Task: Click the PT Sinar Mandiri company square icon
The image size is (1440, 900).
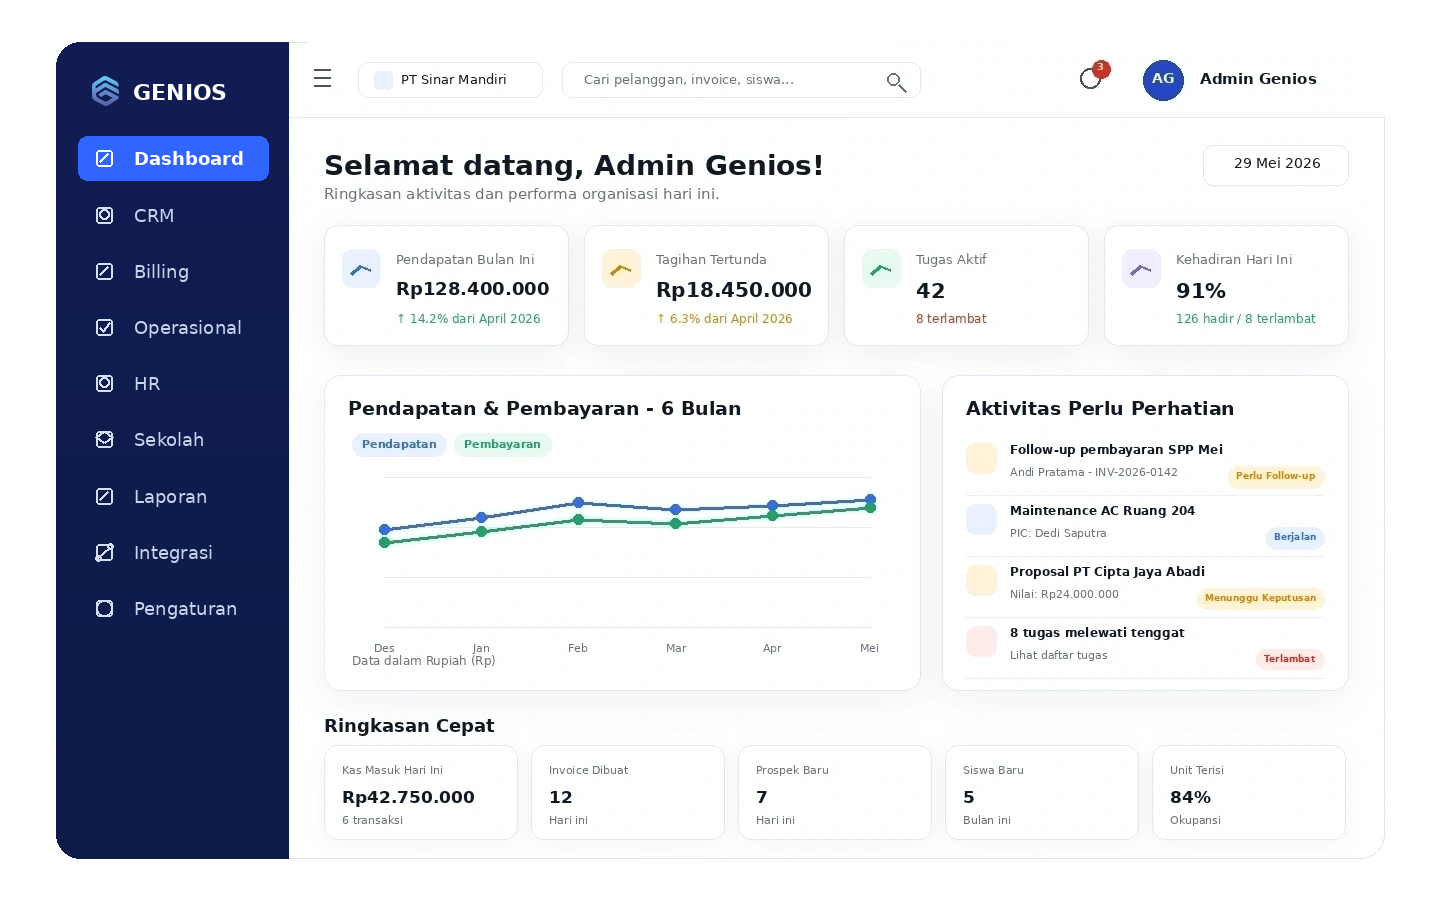Action: click(383, 80)
